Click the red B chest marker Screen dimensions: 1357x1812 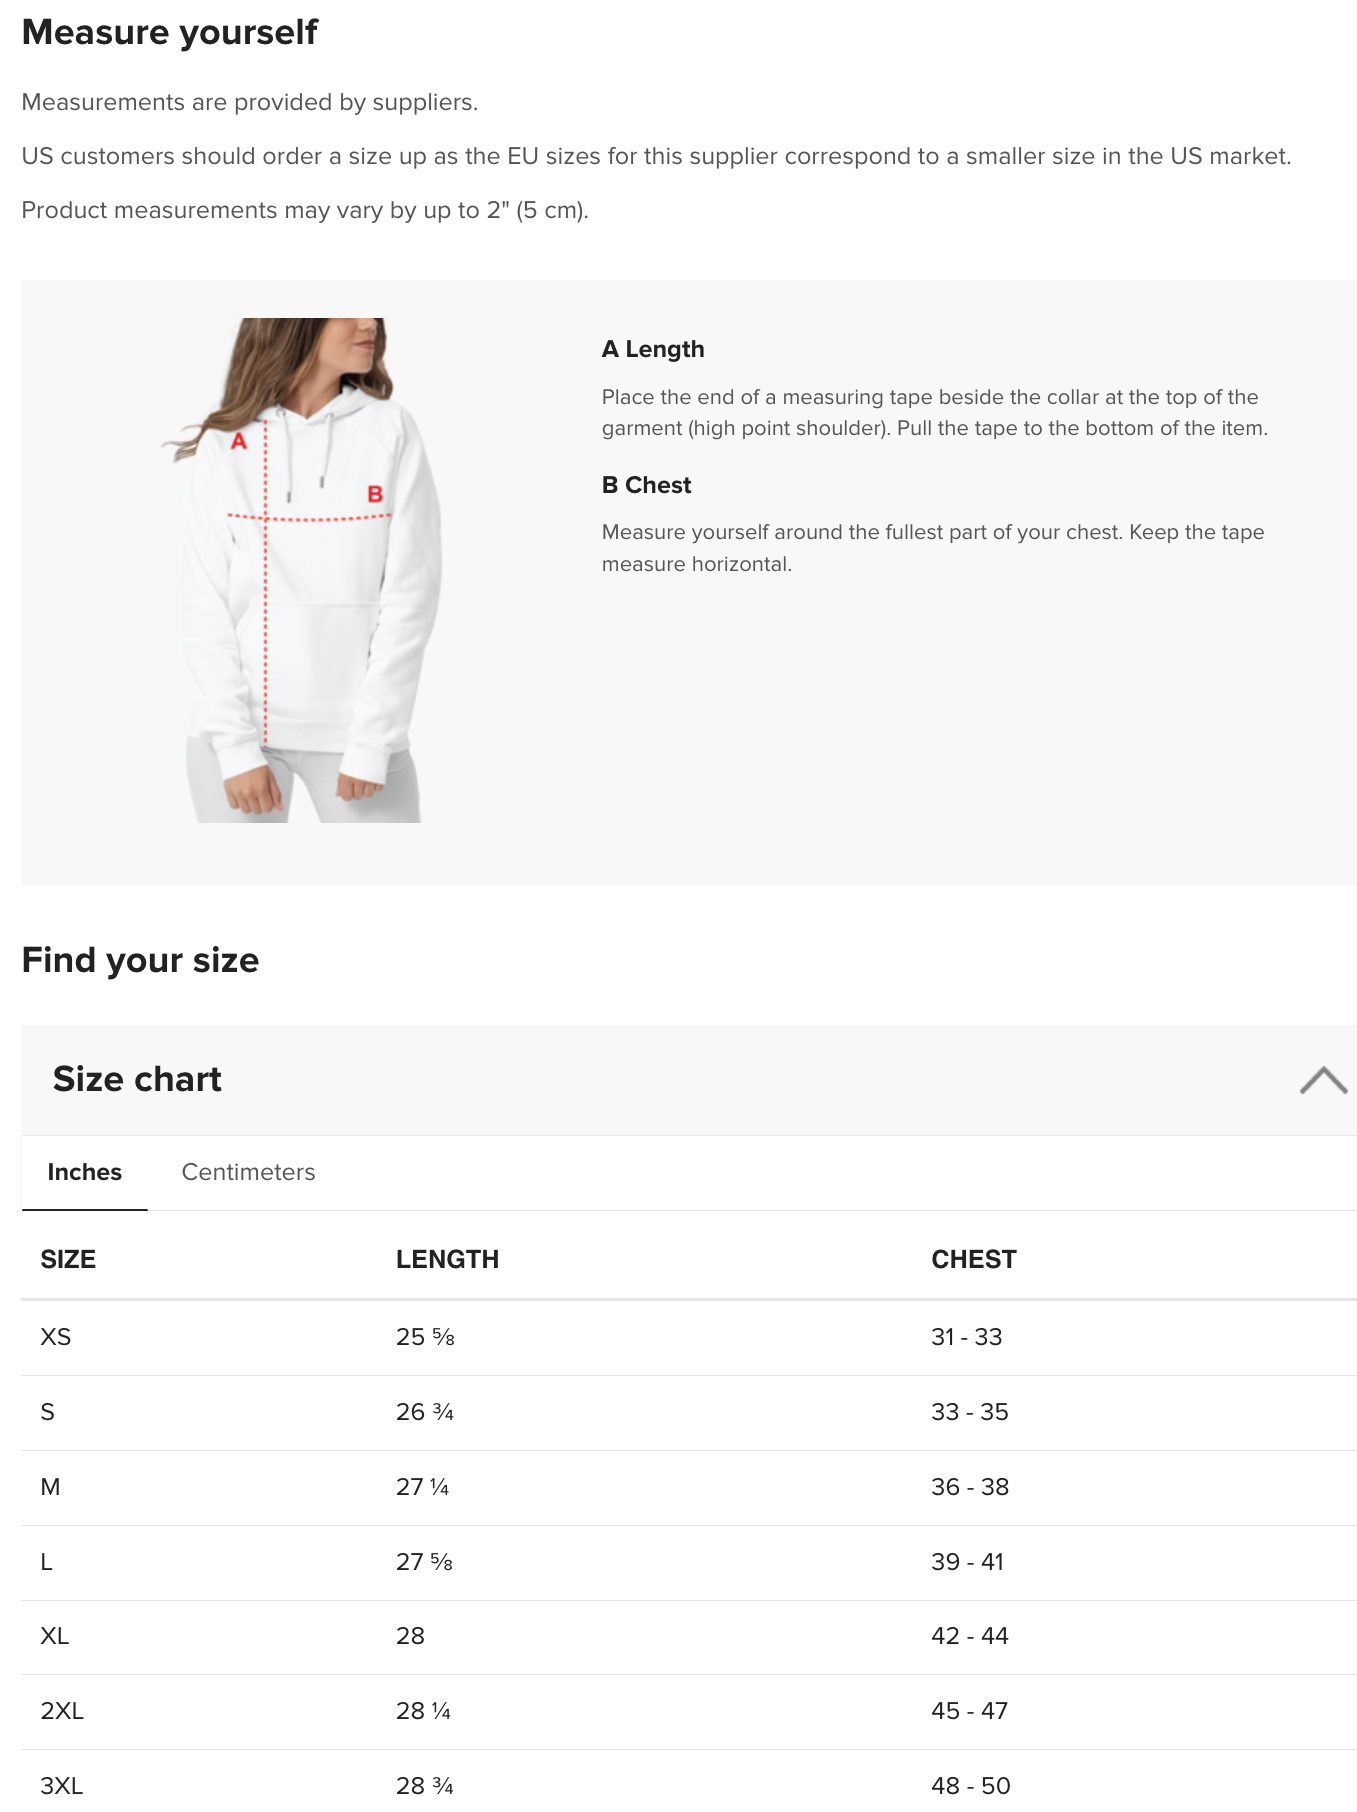click(x=375, y=494)
